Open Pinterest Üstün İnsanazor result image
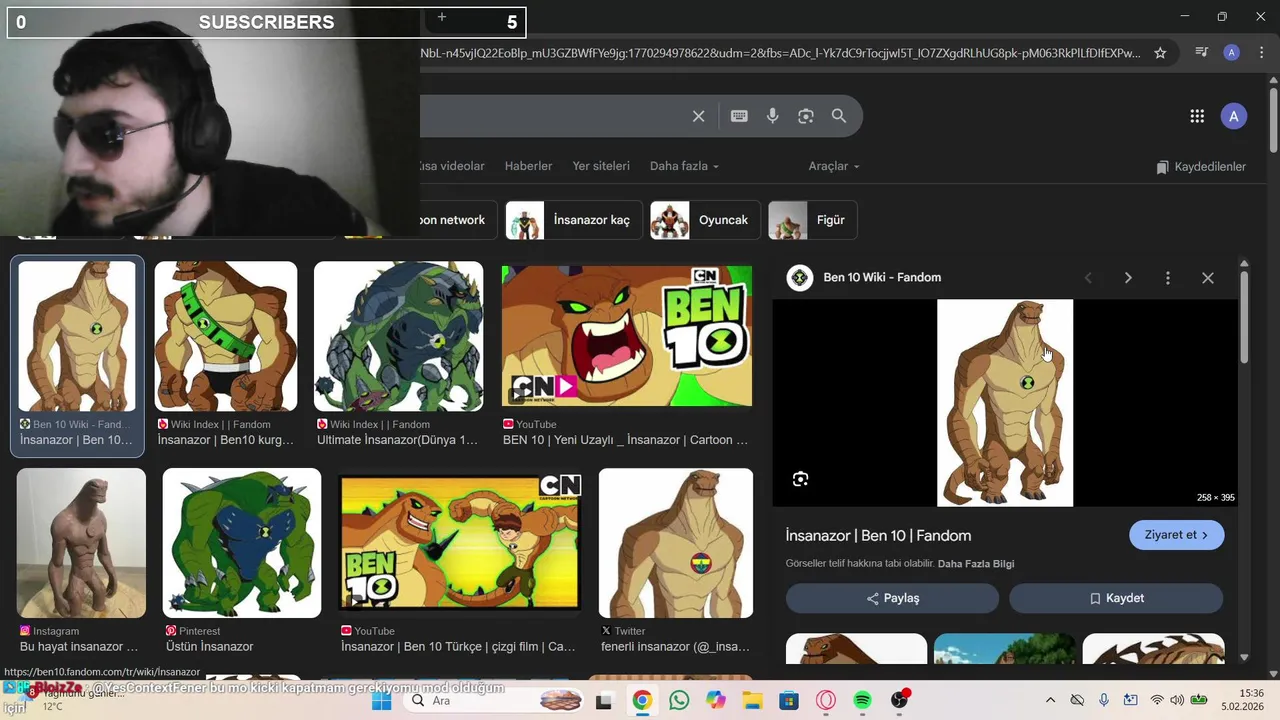1280x720 pixels. [242, 543]
